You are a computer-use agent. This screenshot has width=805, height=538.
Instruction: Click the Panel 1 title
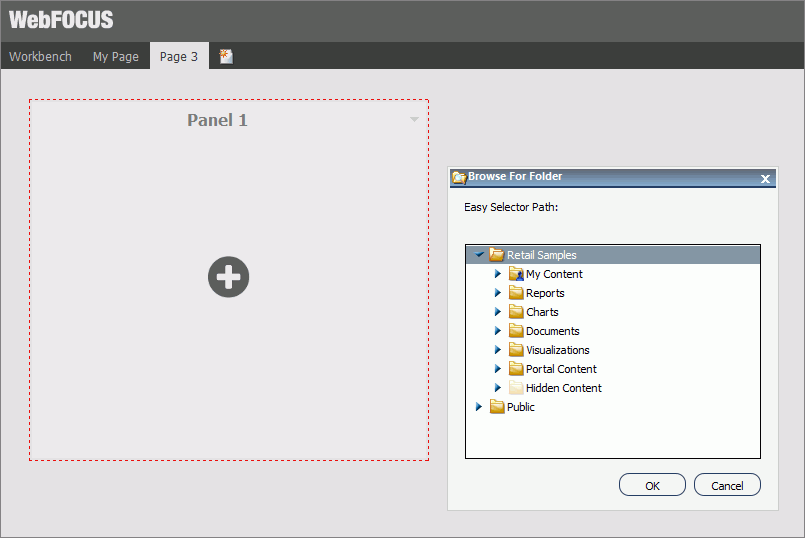217,120
